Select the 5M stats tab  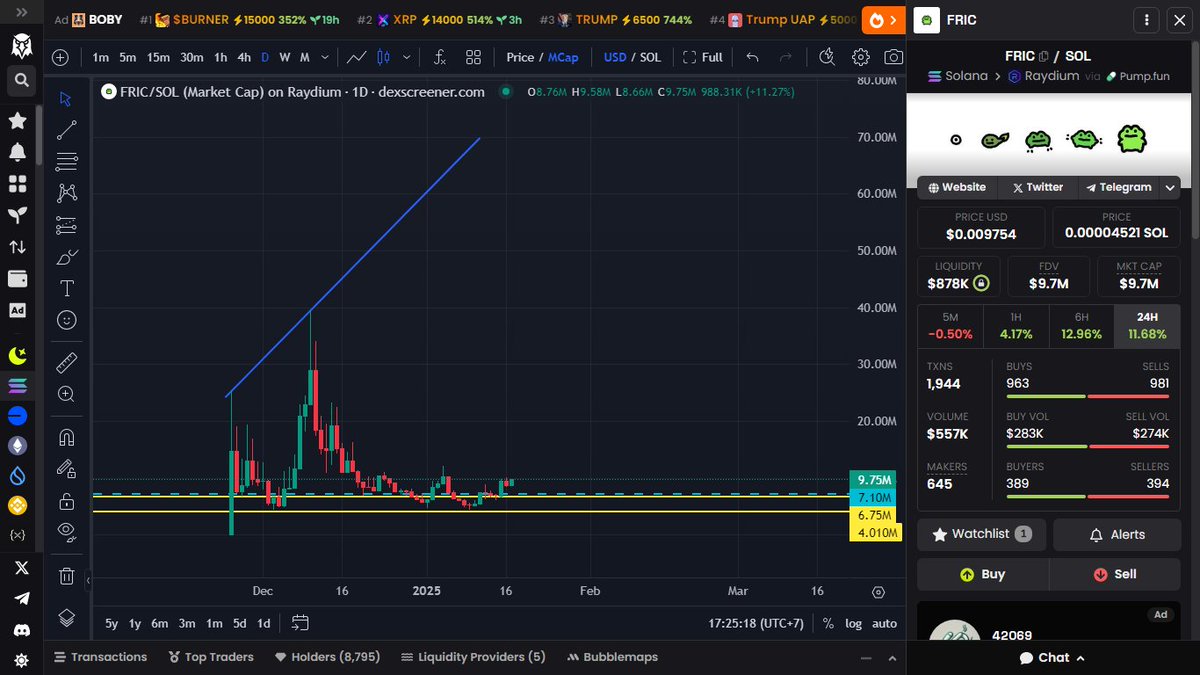click(950, 326)
